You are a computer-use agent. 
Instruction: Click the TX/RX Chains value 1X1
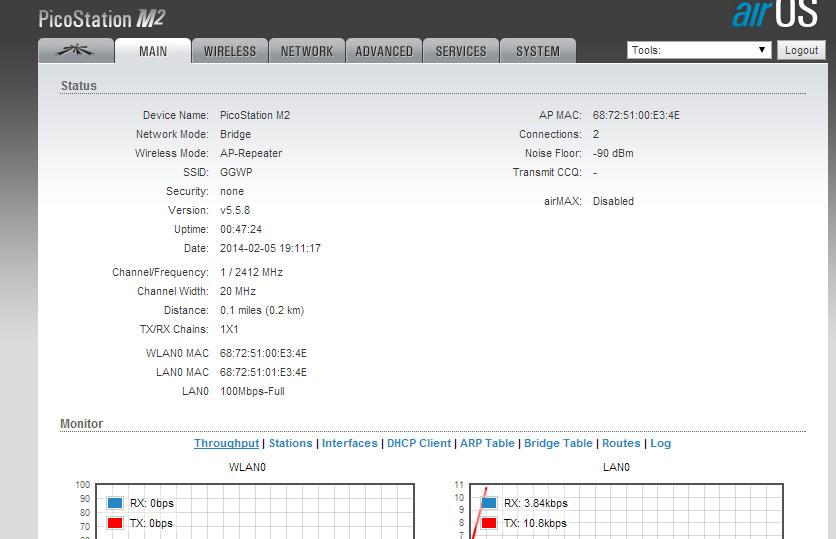[229, 329]
